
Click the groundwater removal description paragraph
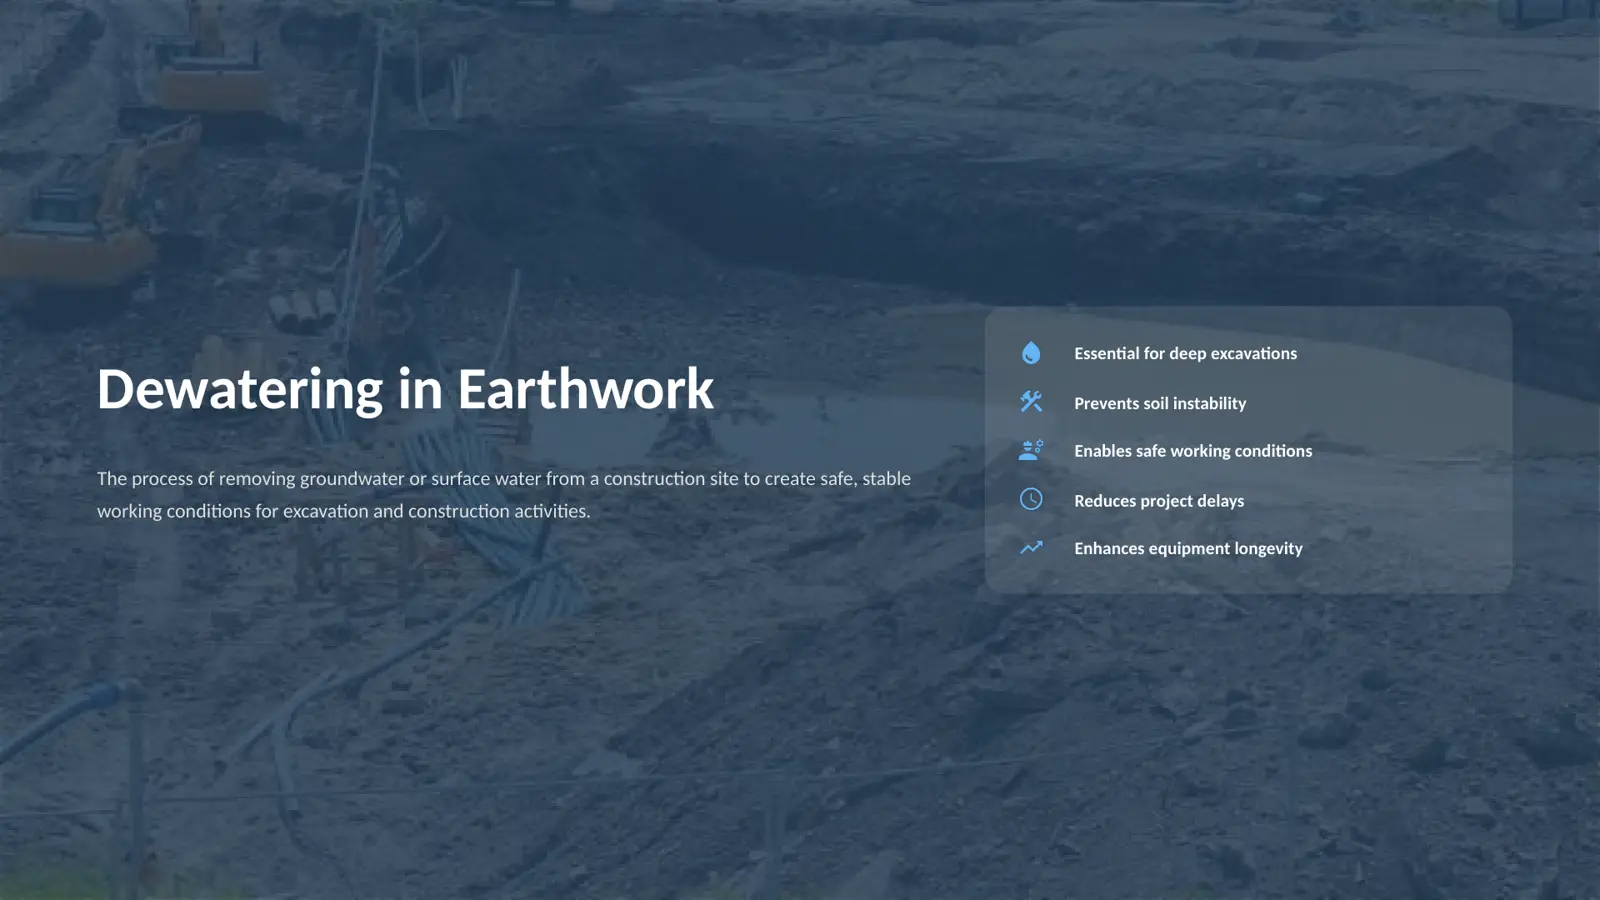point(504,494)
